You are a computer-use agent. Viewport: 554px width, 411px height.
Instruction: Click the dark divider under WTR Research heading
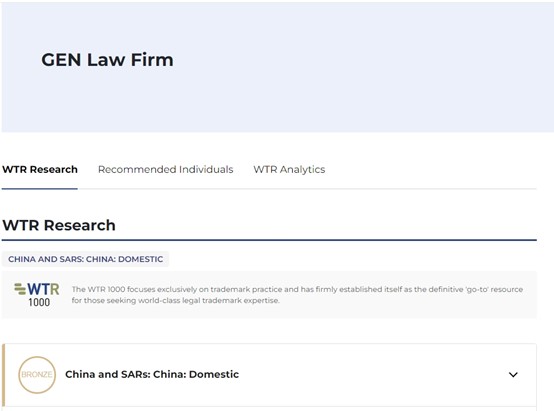point(269,240)
